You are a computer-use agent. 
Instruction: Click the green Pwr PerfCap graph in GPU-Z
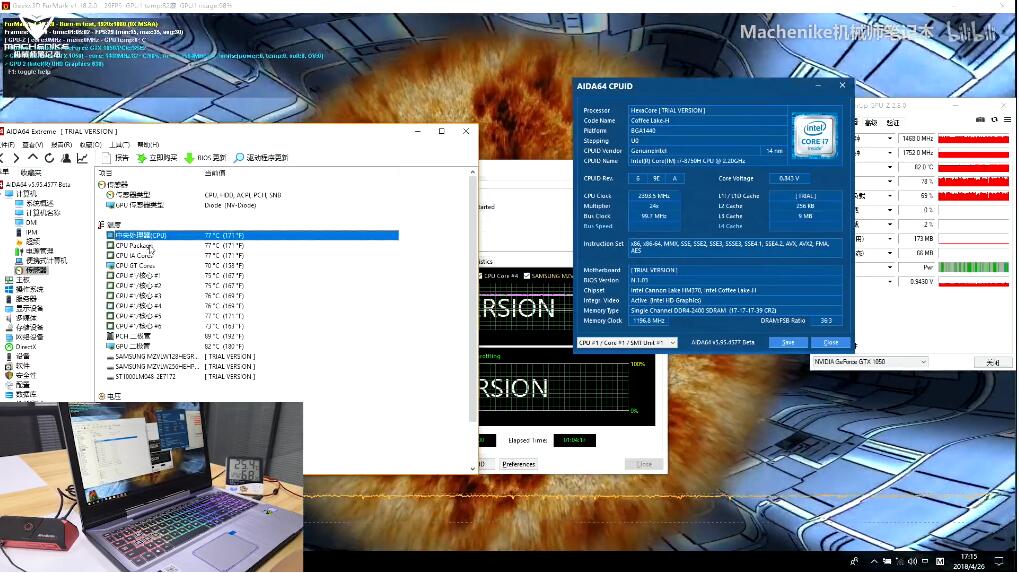[x=974, y=267]
